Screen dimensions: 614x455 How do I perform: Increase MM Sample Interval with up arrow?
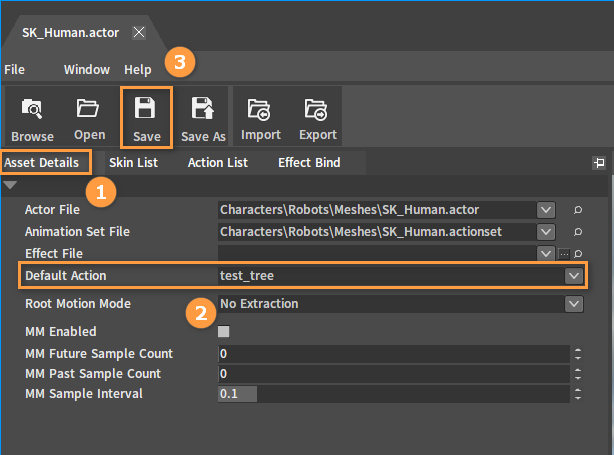point(578,390)
